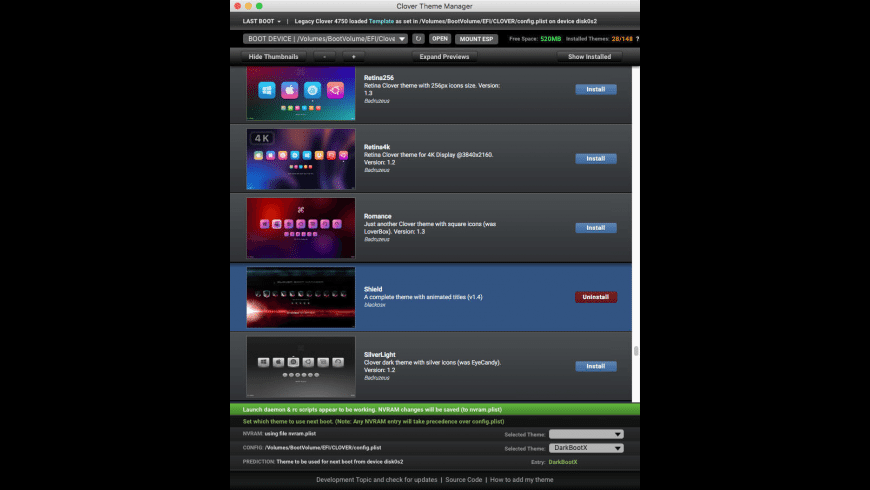Click the Shield theme title text
Viewport: 870px width, 490px height.
point(373,289)
